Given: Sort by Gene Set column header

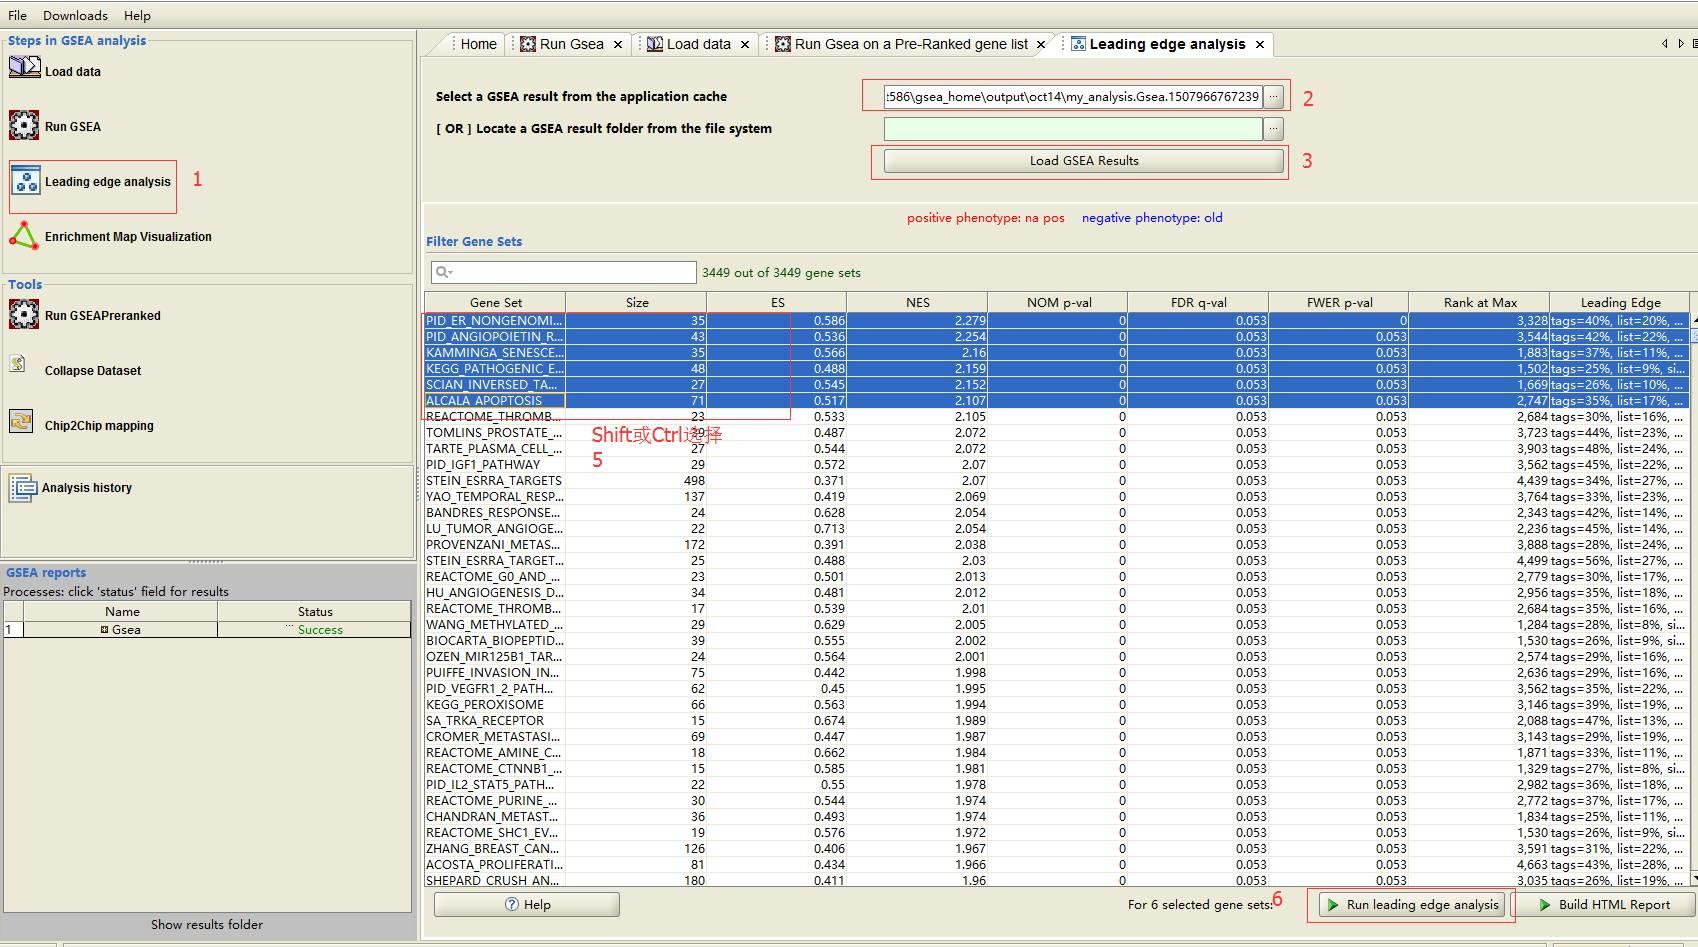Looking at the screenshot, I should tap(495, 302).
